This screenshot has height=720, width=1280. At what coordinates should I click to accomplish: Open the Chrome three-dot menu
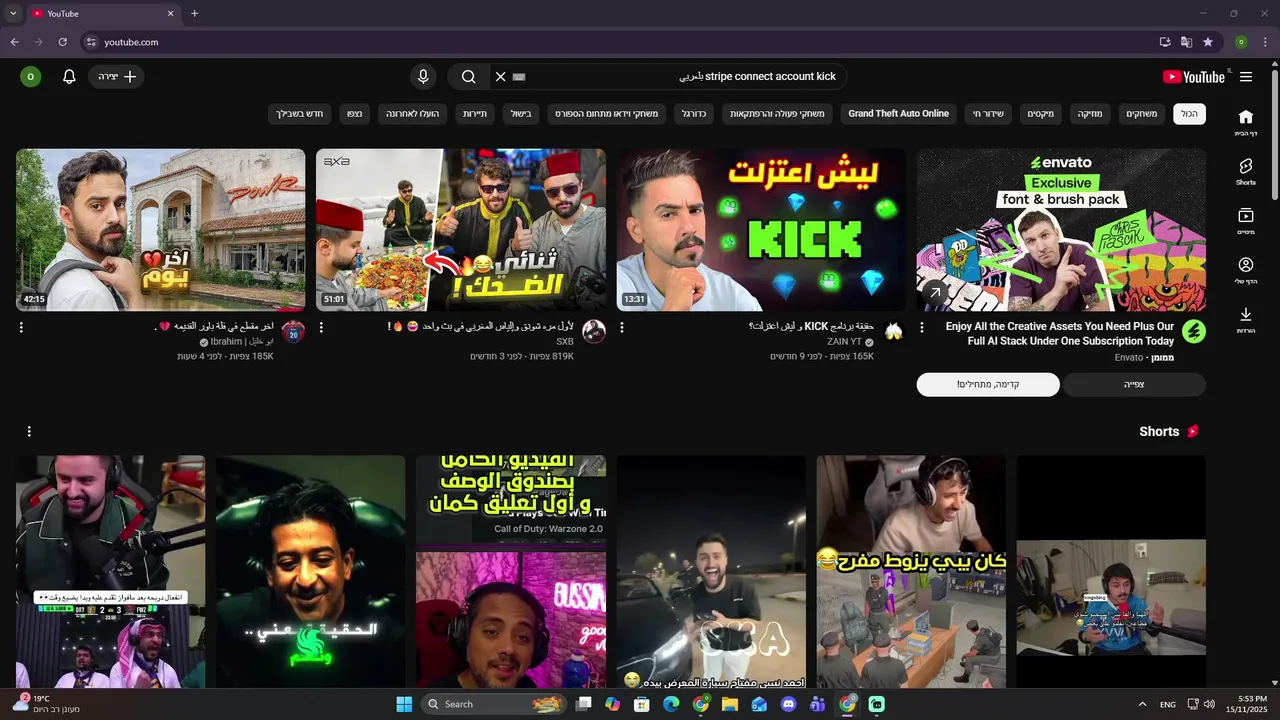point(1265,42)
